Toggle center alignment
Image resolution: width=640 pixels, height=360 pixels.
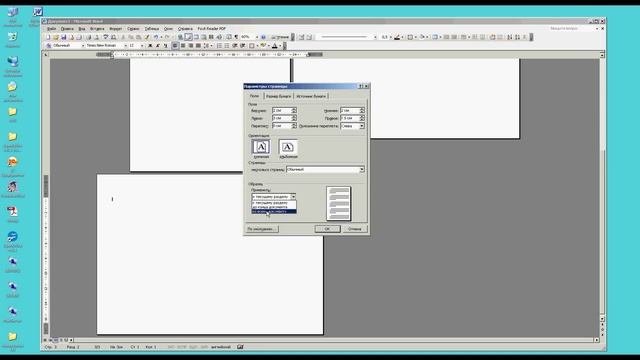[x=183, y=46]
